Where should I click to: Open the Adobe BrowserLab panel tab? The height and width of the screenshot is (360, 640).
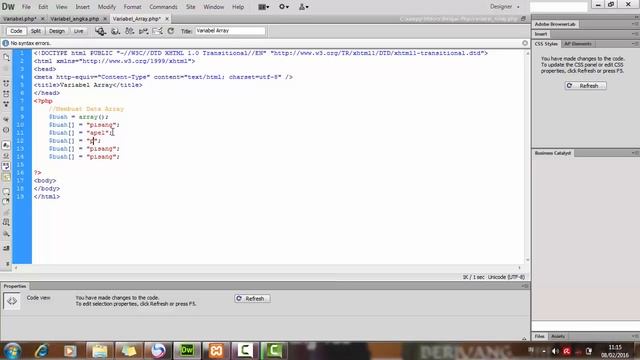tap(555, 24)
